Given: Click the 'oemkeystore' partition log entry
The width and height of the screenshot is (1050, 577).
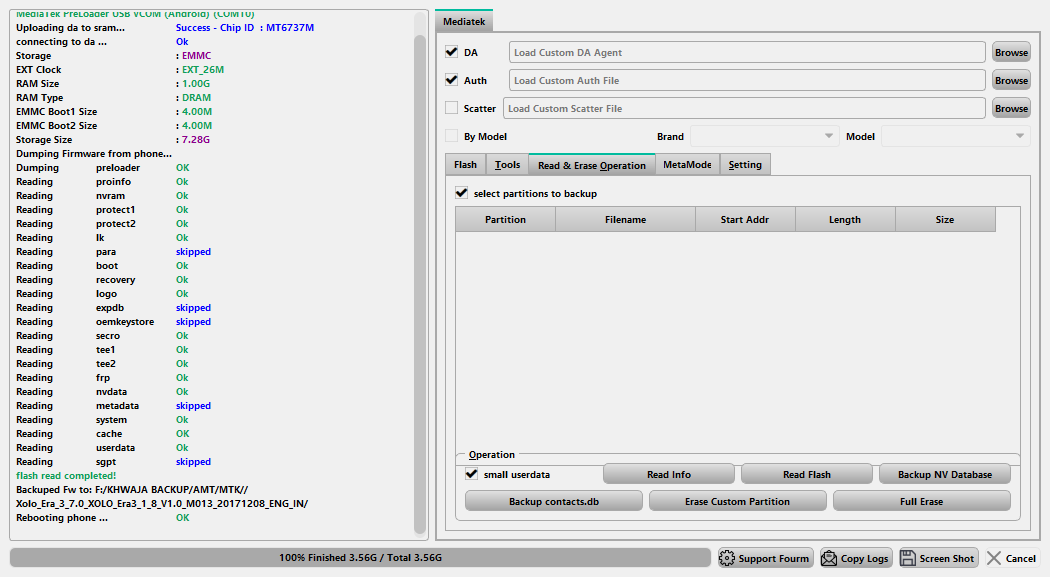Looking at the screenshot, I should 125,321.
